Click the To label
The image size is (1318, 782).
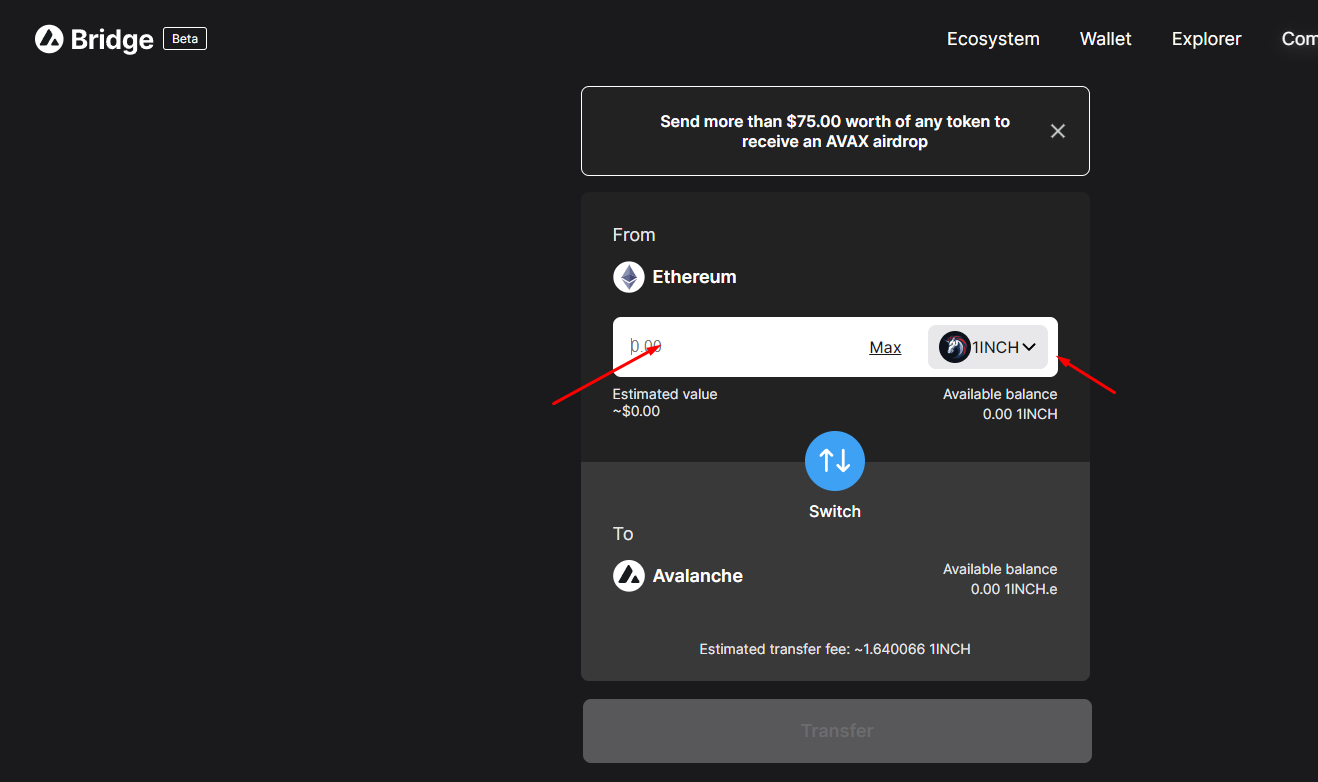pyautogui.click(x=623, y=534)
